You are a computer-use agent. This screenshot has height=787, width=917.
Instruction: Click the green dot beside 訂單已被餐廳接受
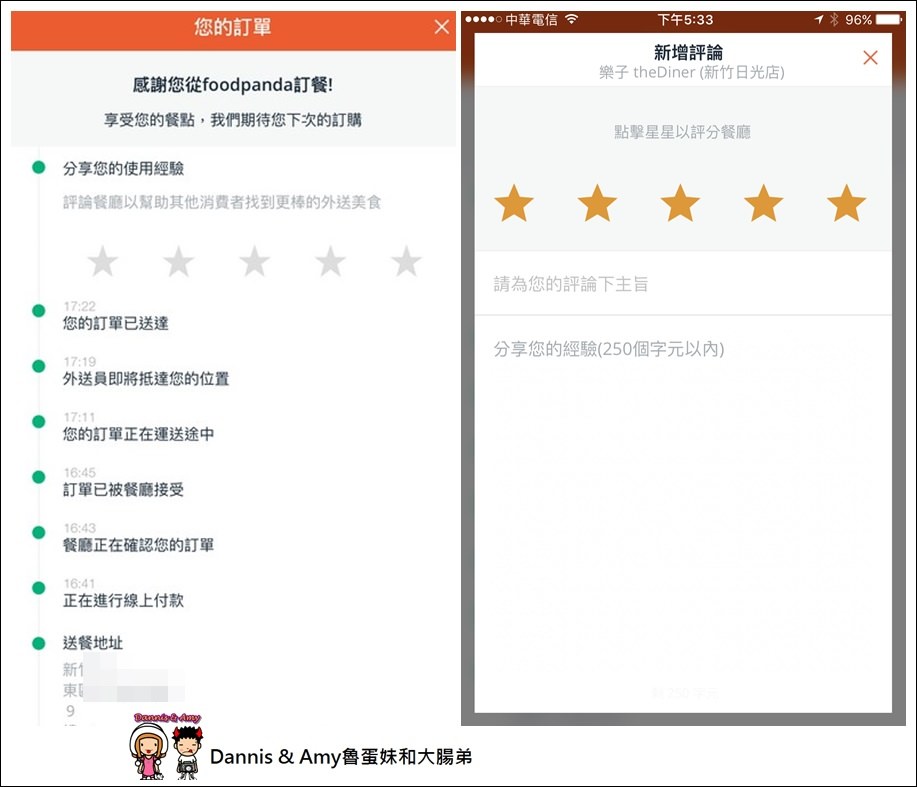coord(39,477)
